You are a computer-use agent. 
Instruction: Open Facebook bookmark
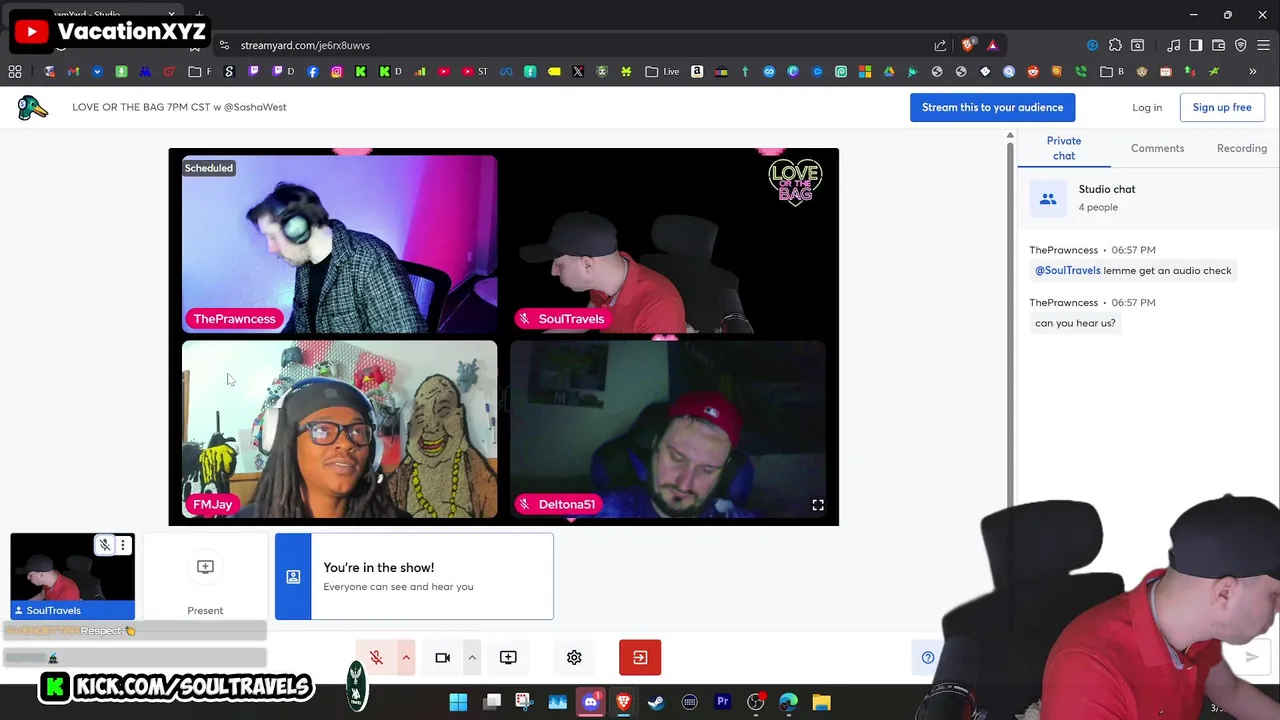pyautogui.click(x=313, y=71)
